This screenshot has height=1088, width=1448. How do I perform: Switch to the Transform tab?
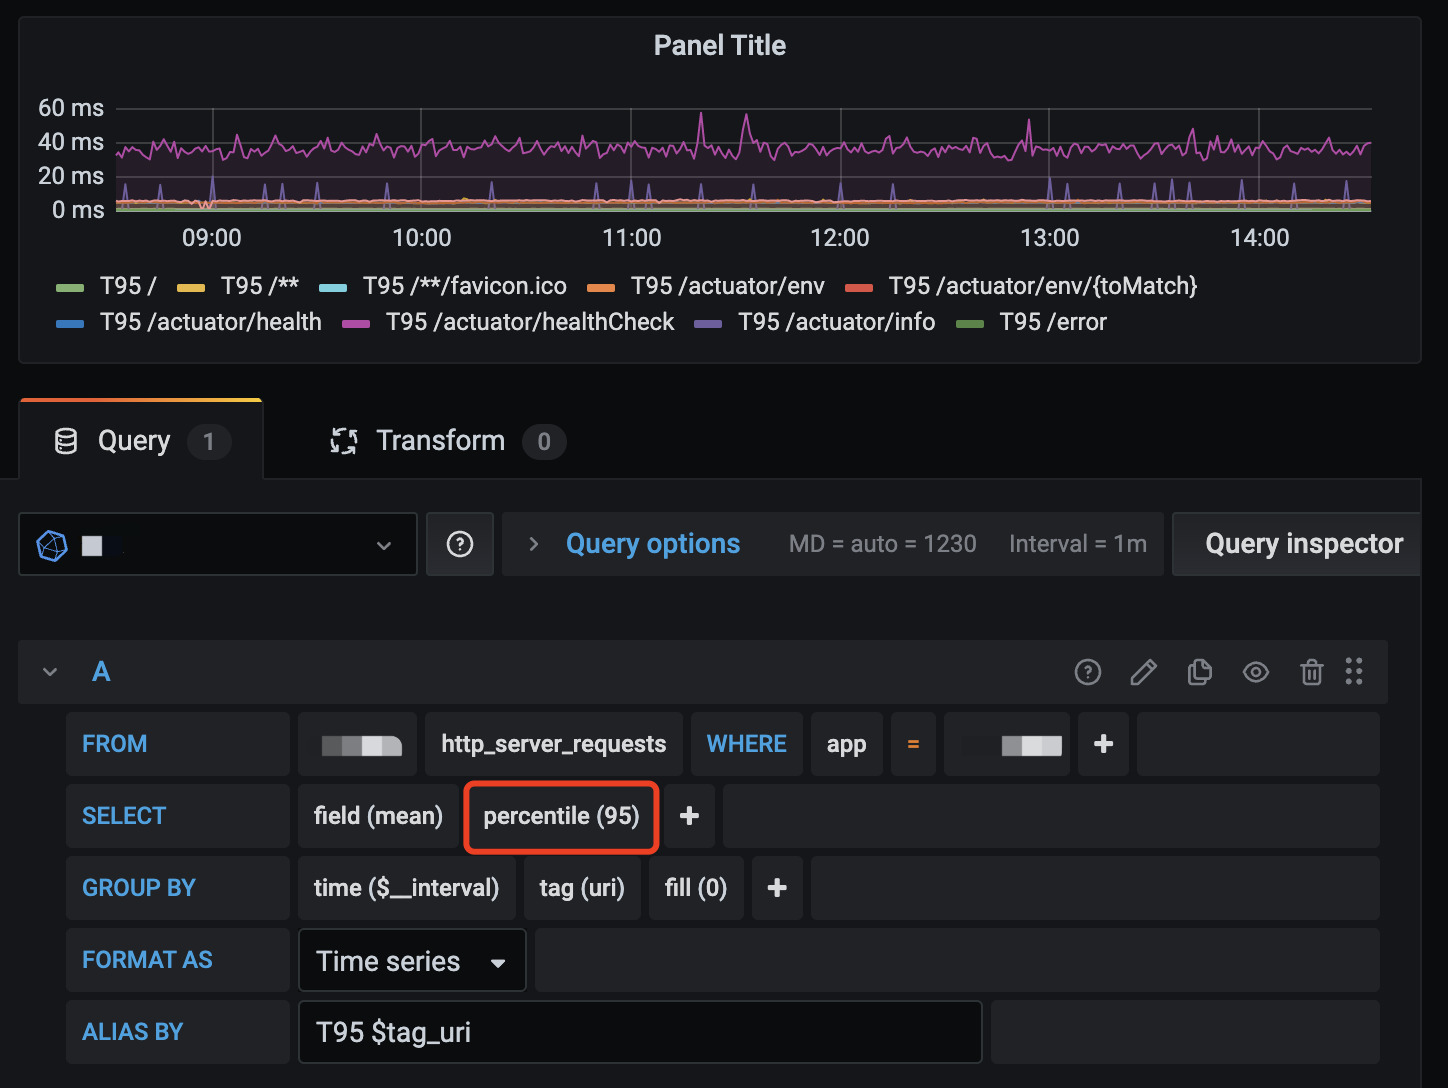pyautogui.click(x=440, y=441)
